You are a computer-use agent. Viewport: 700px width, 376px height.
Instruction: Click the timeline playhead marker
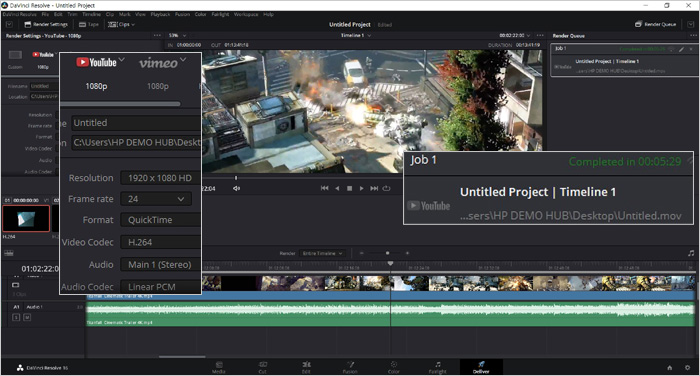[390, 264]
